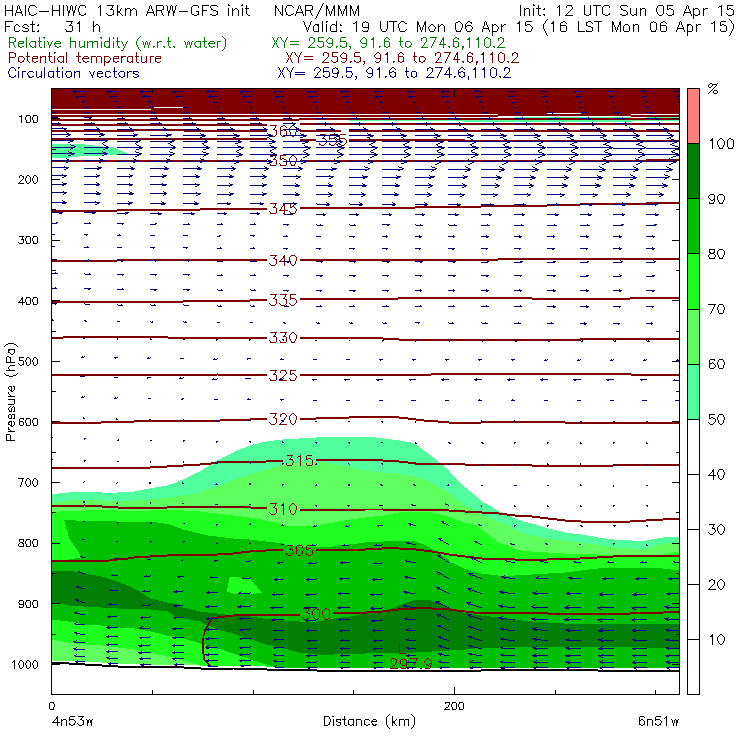Click the 1000 pressure axis tick label
Screen dimensions: 740x740
(x=25, y=665)
